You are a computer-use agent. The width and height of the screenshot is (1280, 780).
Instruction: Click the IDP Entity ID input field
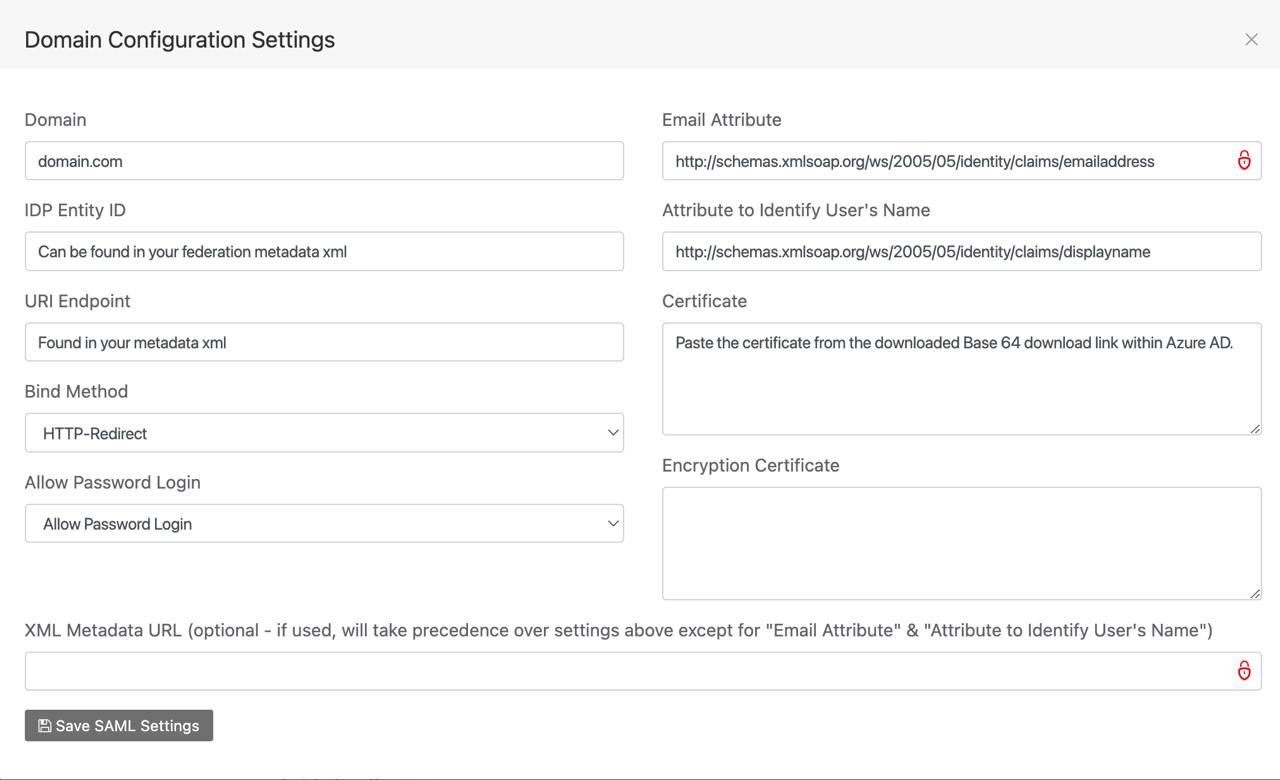click(324, 251)
